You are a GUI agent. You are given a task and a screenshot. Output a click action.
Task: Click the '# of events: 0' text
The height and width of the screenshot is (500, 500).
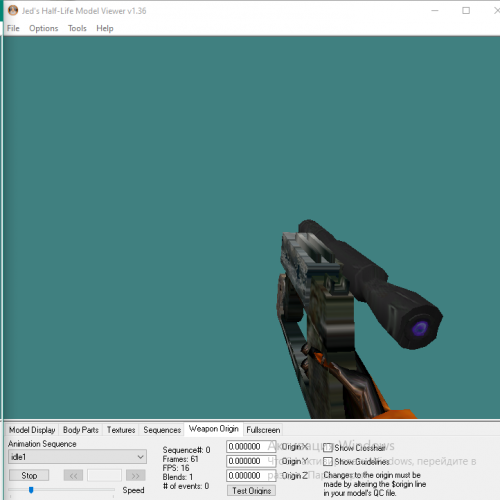tap(186, 486)
